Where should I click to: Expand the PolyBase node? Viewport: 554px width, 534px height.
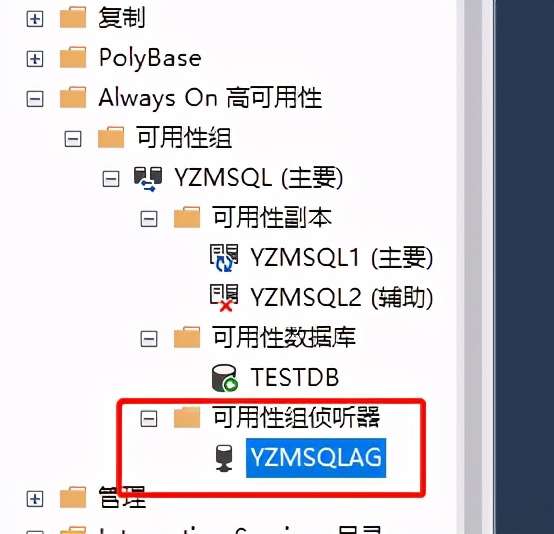click(35, 59)
